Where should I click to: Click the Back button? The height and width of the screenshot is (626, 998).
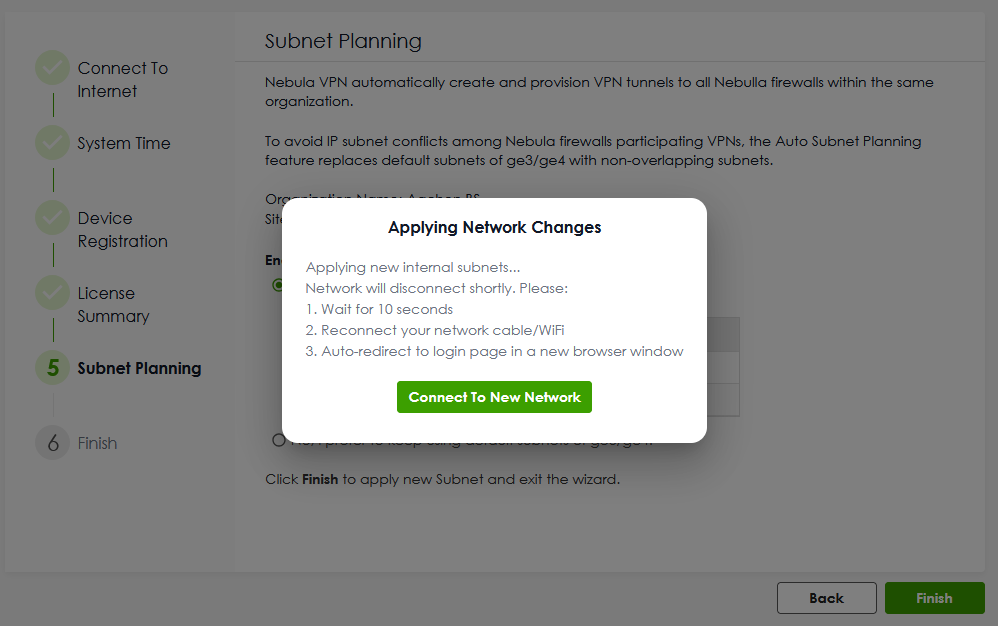tap(826, 598)
